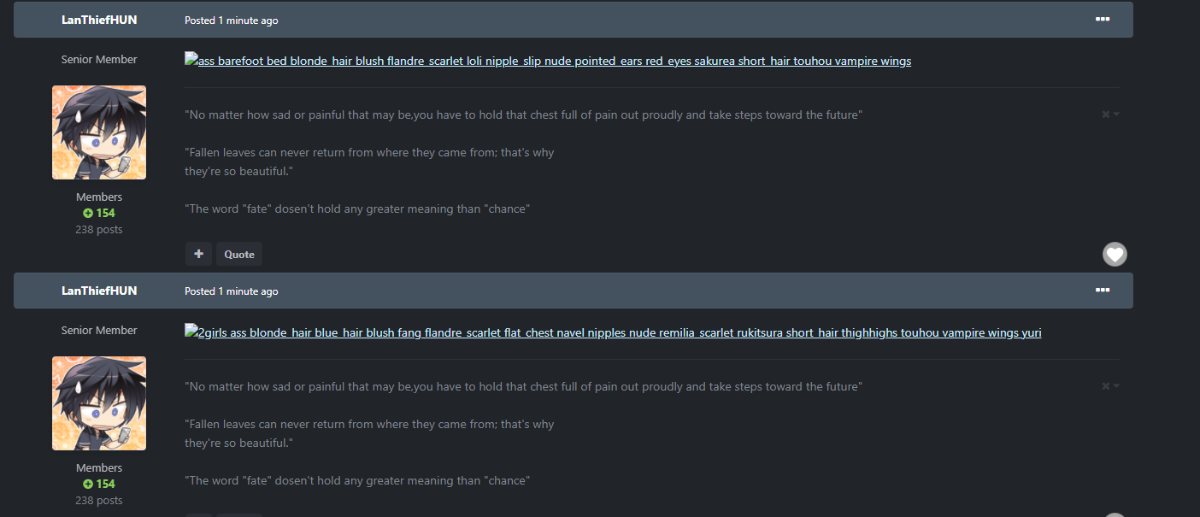Click the green reputation plus icon in the first post
This screenshot has height=517, width=1200.
(88, 213)
